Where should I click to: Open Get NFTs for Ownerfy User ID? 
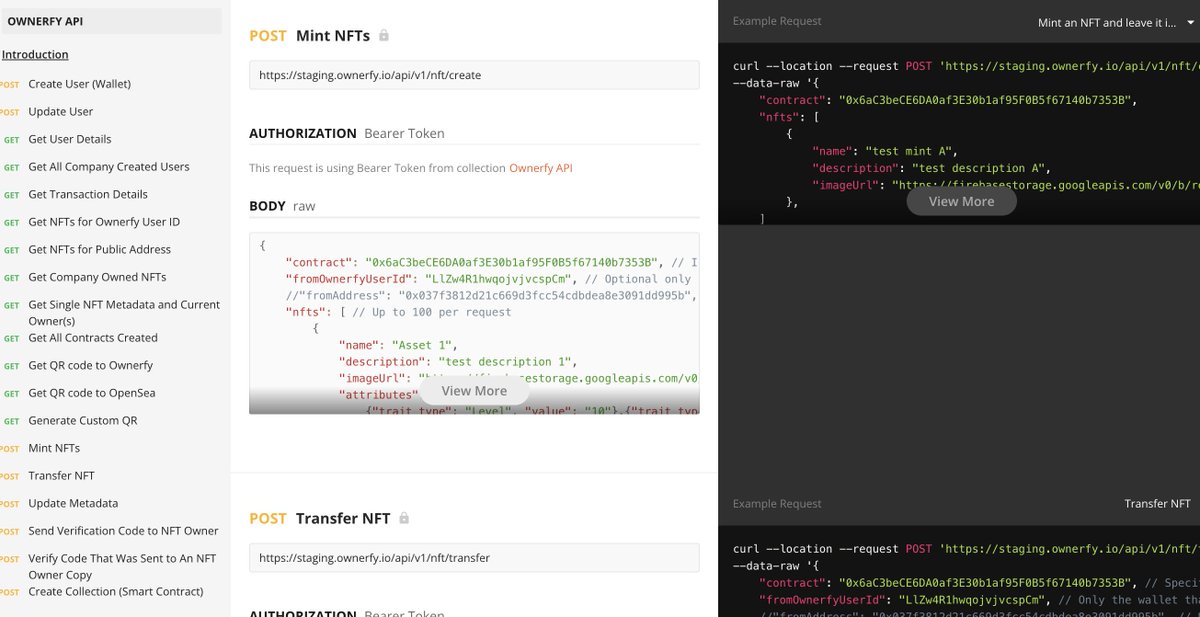(104, 222)
